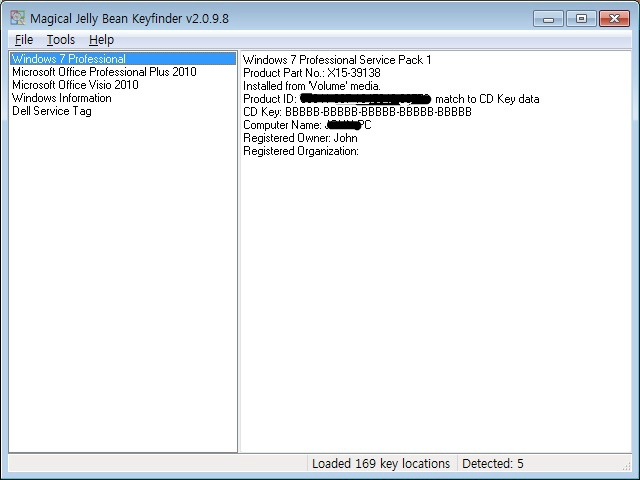Select Windows 7 Professional in the list

point(123,59)
